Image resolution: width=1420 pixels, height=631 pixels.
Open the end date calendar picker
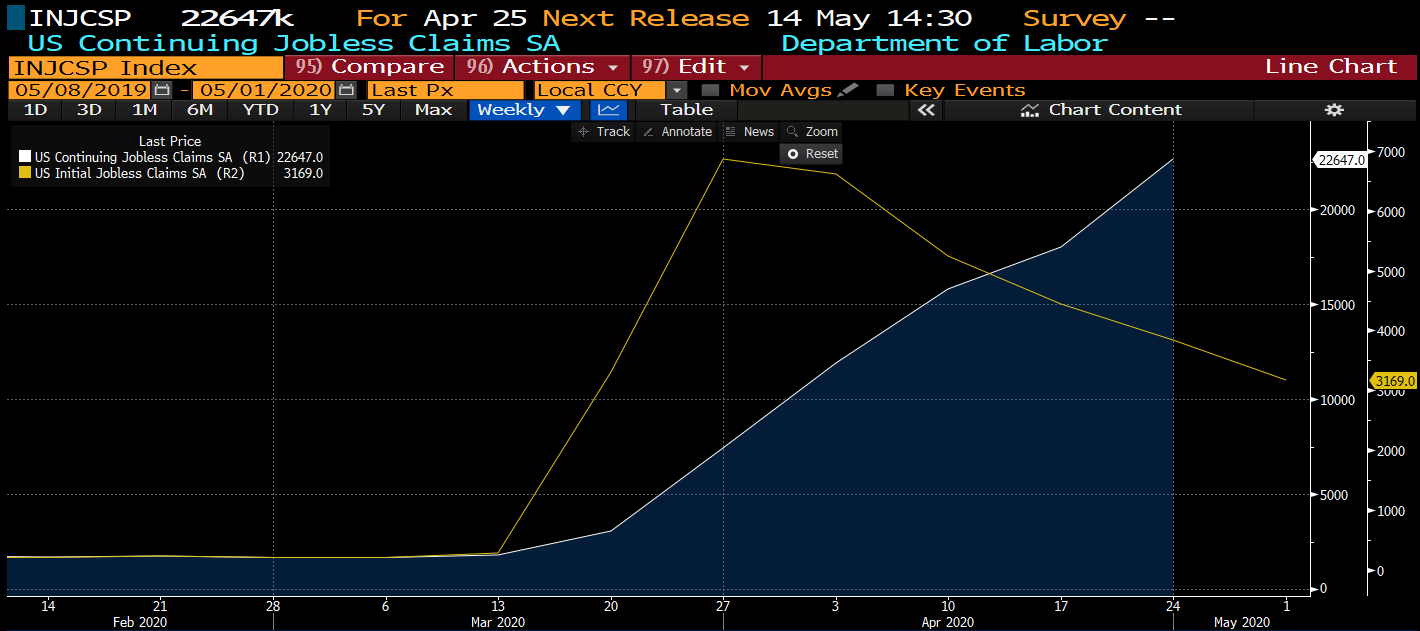click(x=346, y=90)
